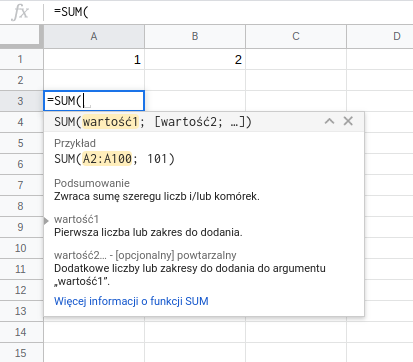
Task: Click the example range A2:A100
Action: coord(107,159)
